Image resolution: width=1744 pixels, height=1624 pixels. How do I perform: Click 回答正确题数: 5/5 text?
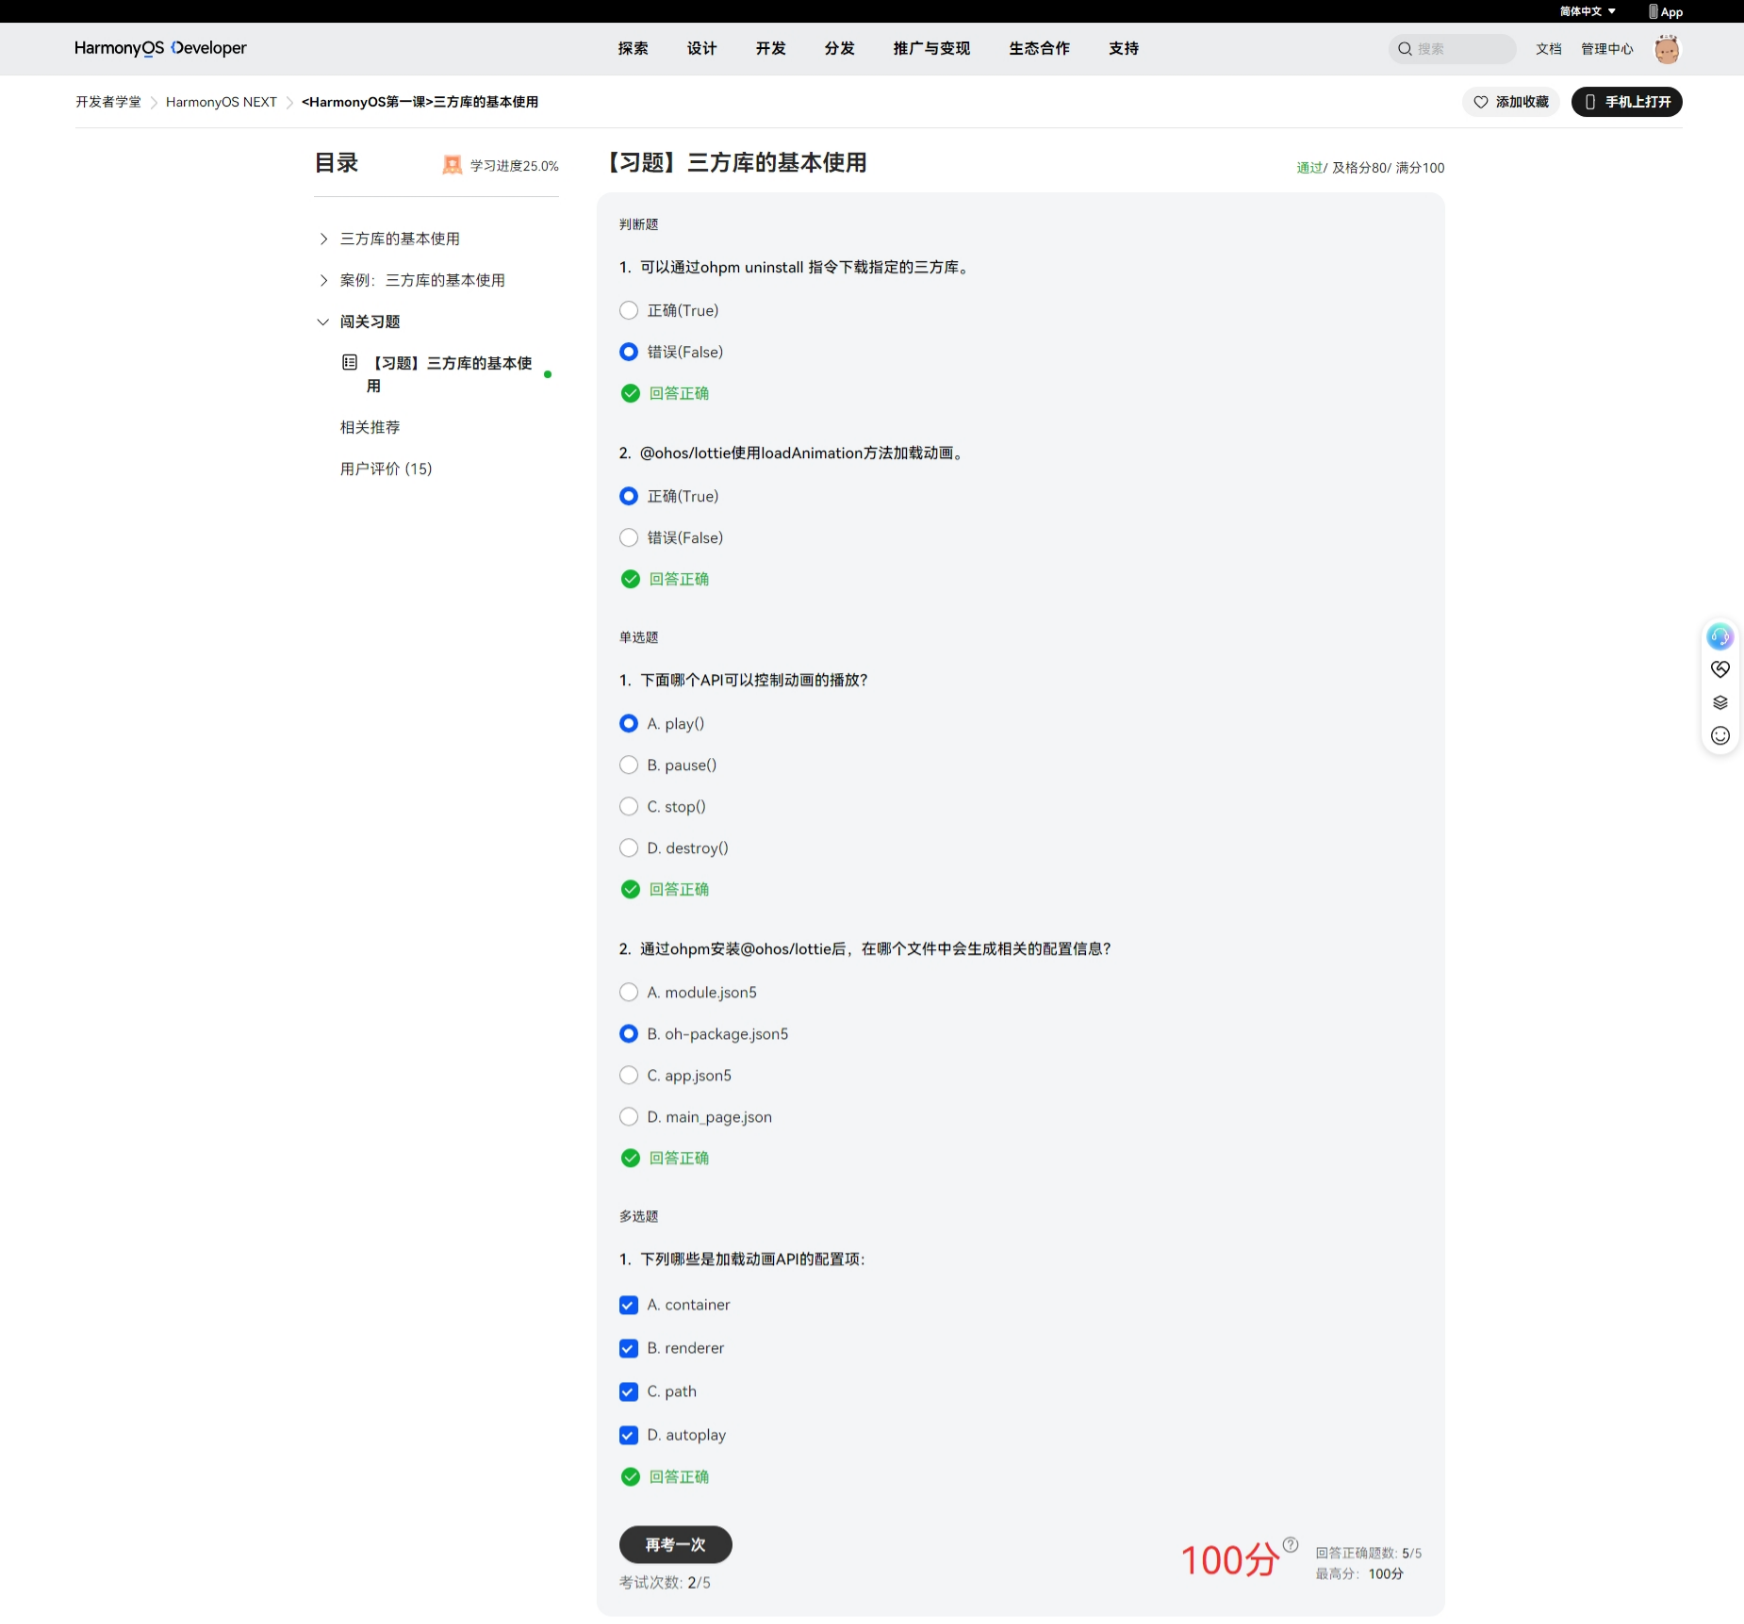pyautogui.click(x=1368, y=1553)
